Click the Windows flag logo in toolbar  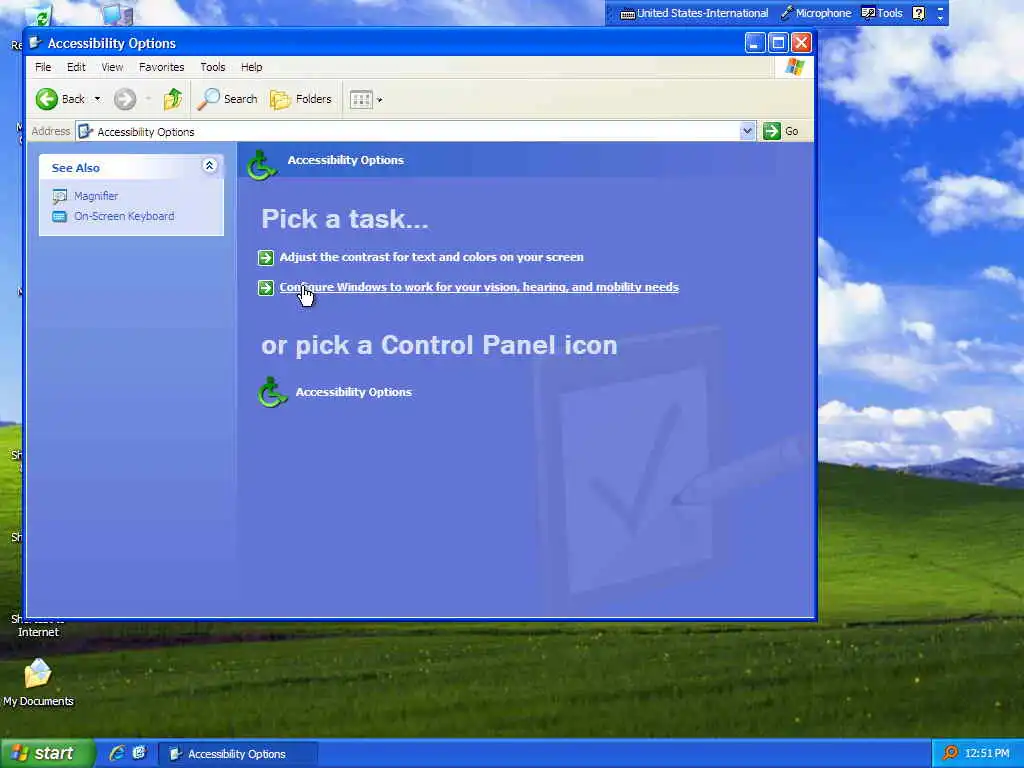click(x=795, y=67)
